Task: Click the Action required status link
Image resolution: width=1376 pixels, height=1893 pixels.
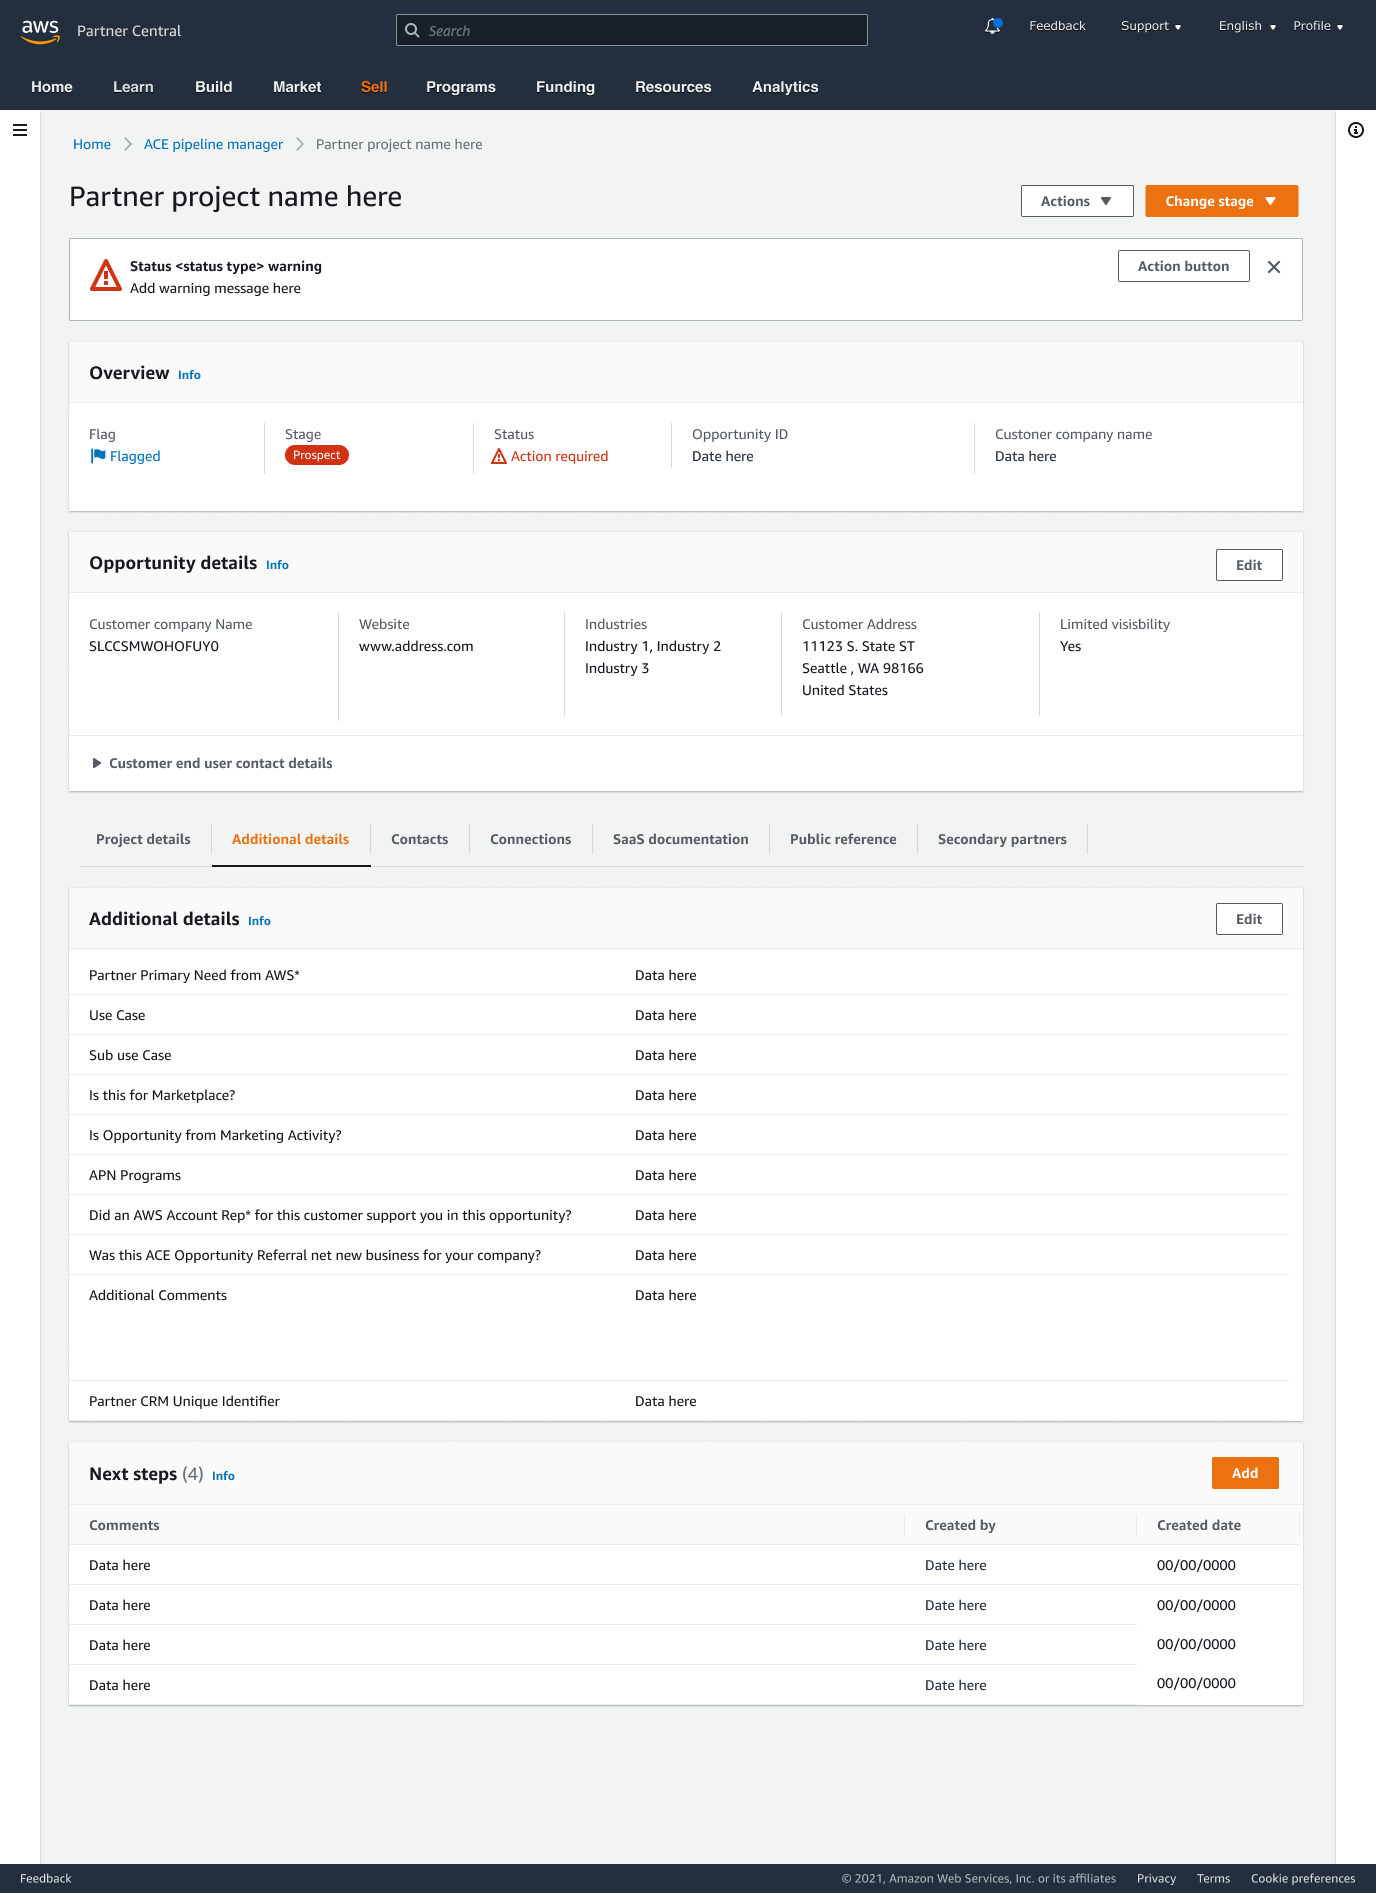Action: coord(559,456)
